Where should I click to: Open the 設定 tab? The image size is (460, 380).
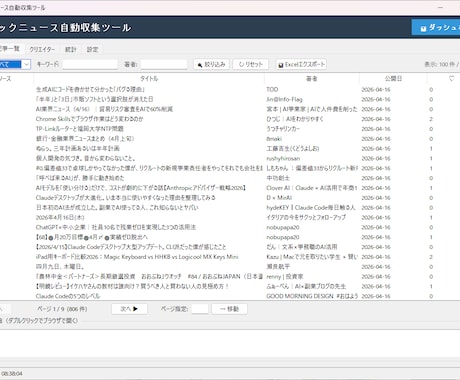click(x=92, y=49)
